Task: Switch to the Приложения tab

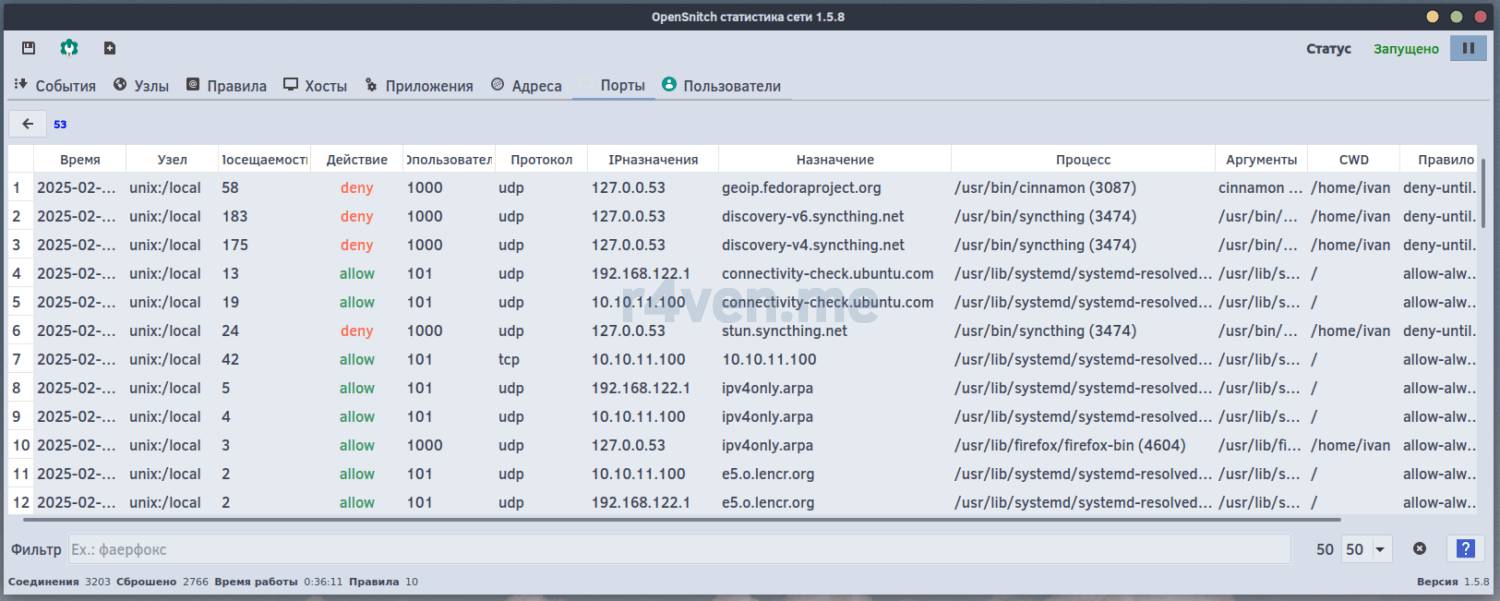Action: [x=419, y=86]
